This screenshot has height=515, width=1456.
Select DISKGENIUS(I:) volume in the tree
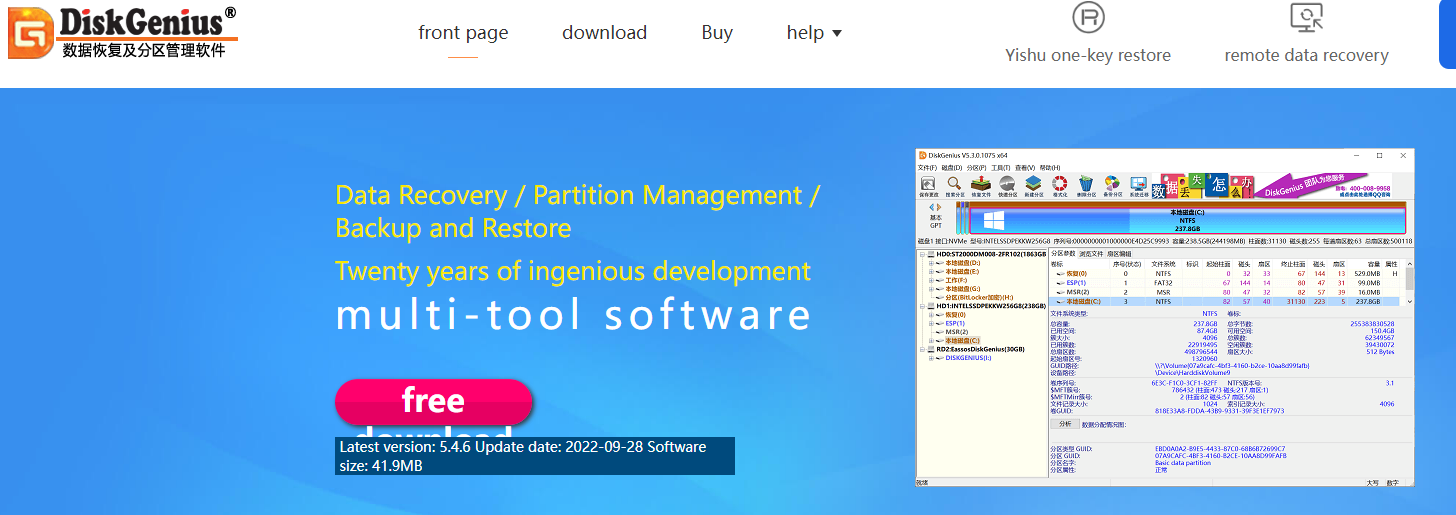[x=970, y=357]
